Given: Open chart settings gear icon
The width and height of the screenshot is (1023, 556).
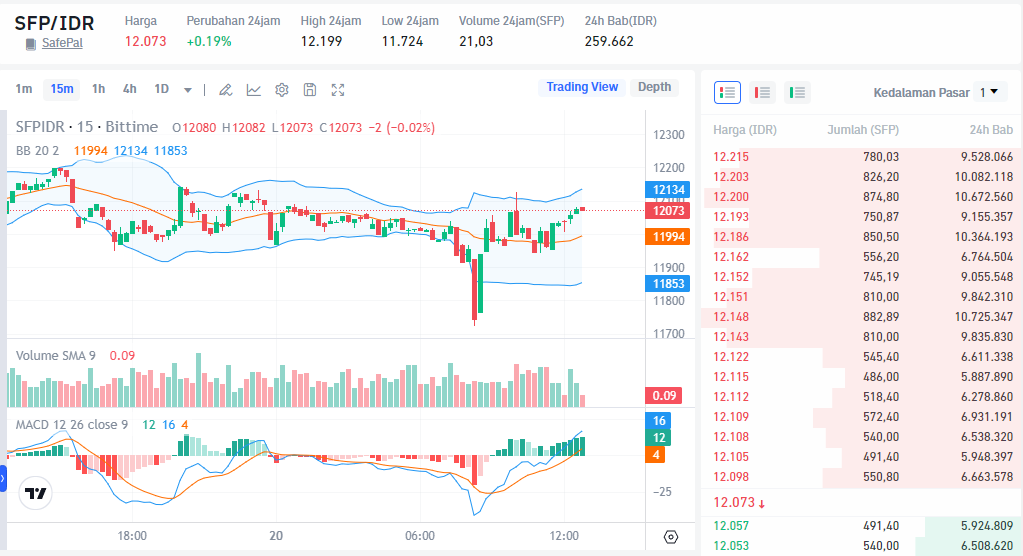Looking at the screenshot, I should (x=282, y=90).
